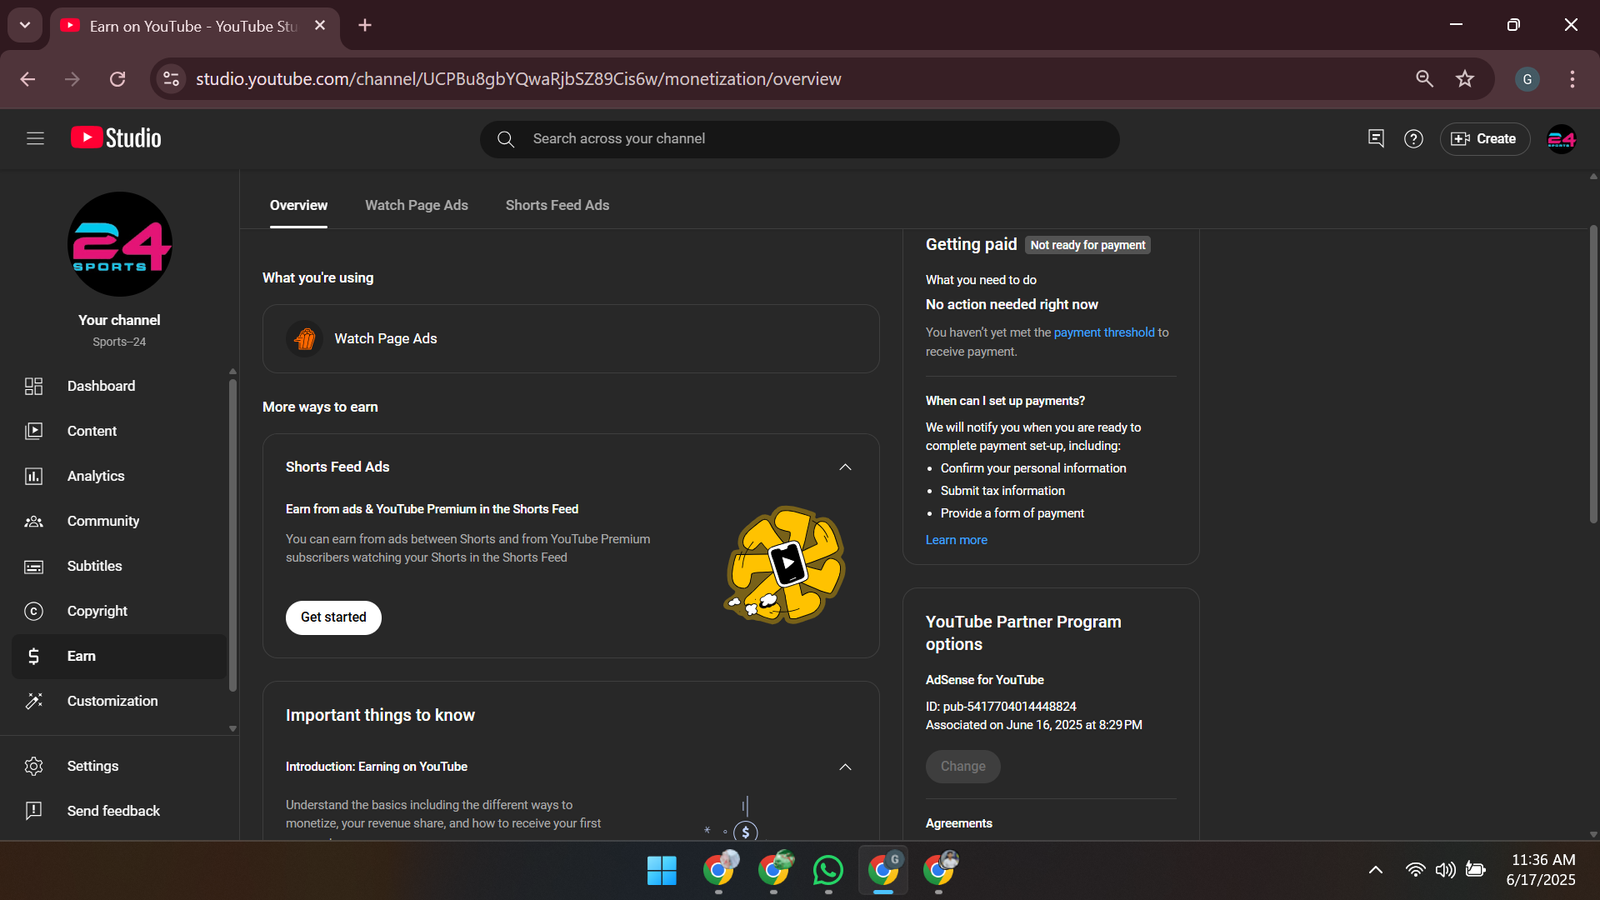Image resolution: width=1600 pixels, height=900 pixels.
Task: Open the payment threshold link
Action: click(1104, 332)
